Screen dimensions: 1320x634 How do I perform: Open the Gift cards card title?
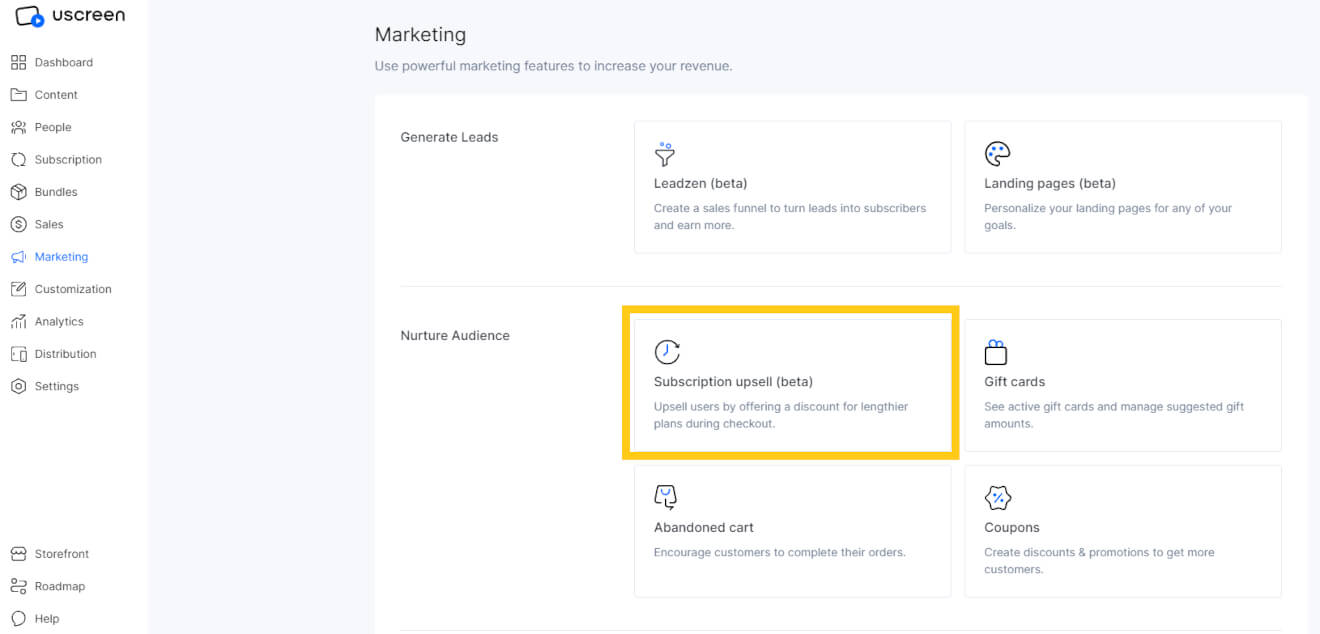pos(1014,381)
